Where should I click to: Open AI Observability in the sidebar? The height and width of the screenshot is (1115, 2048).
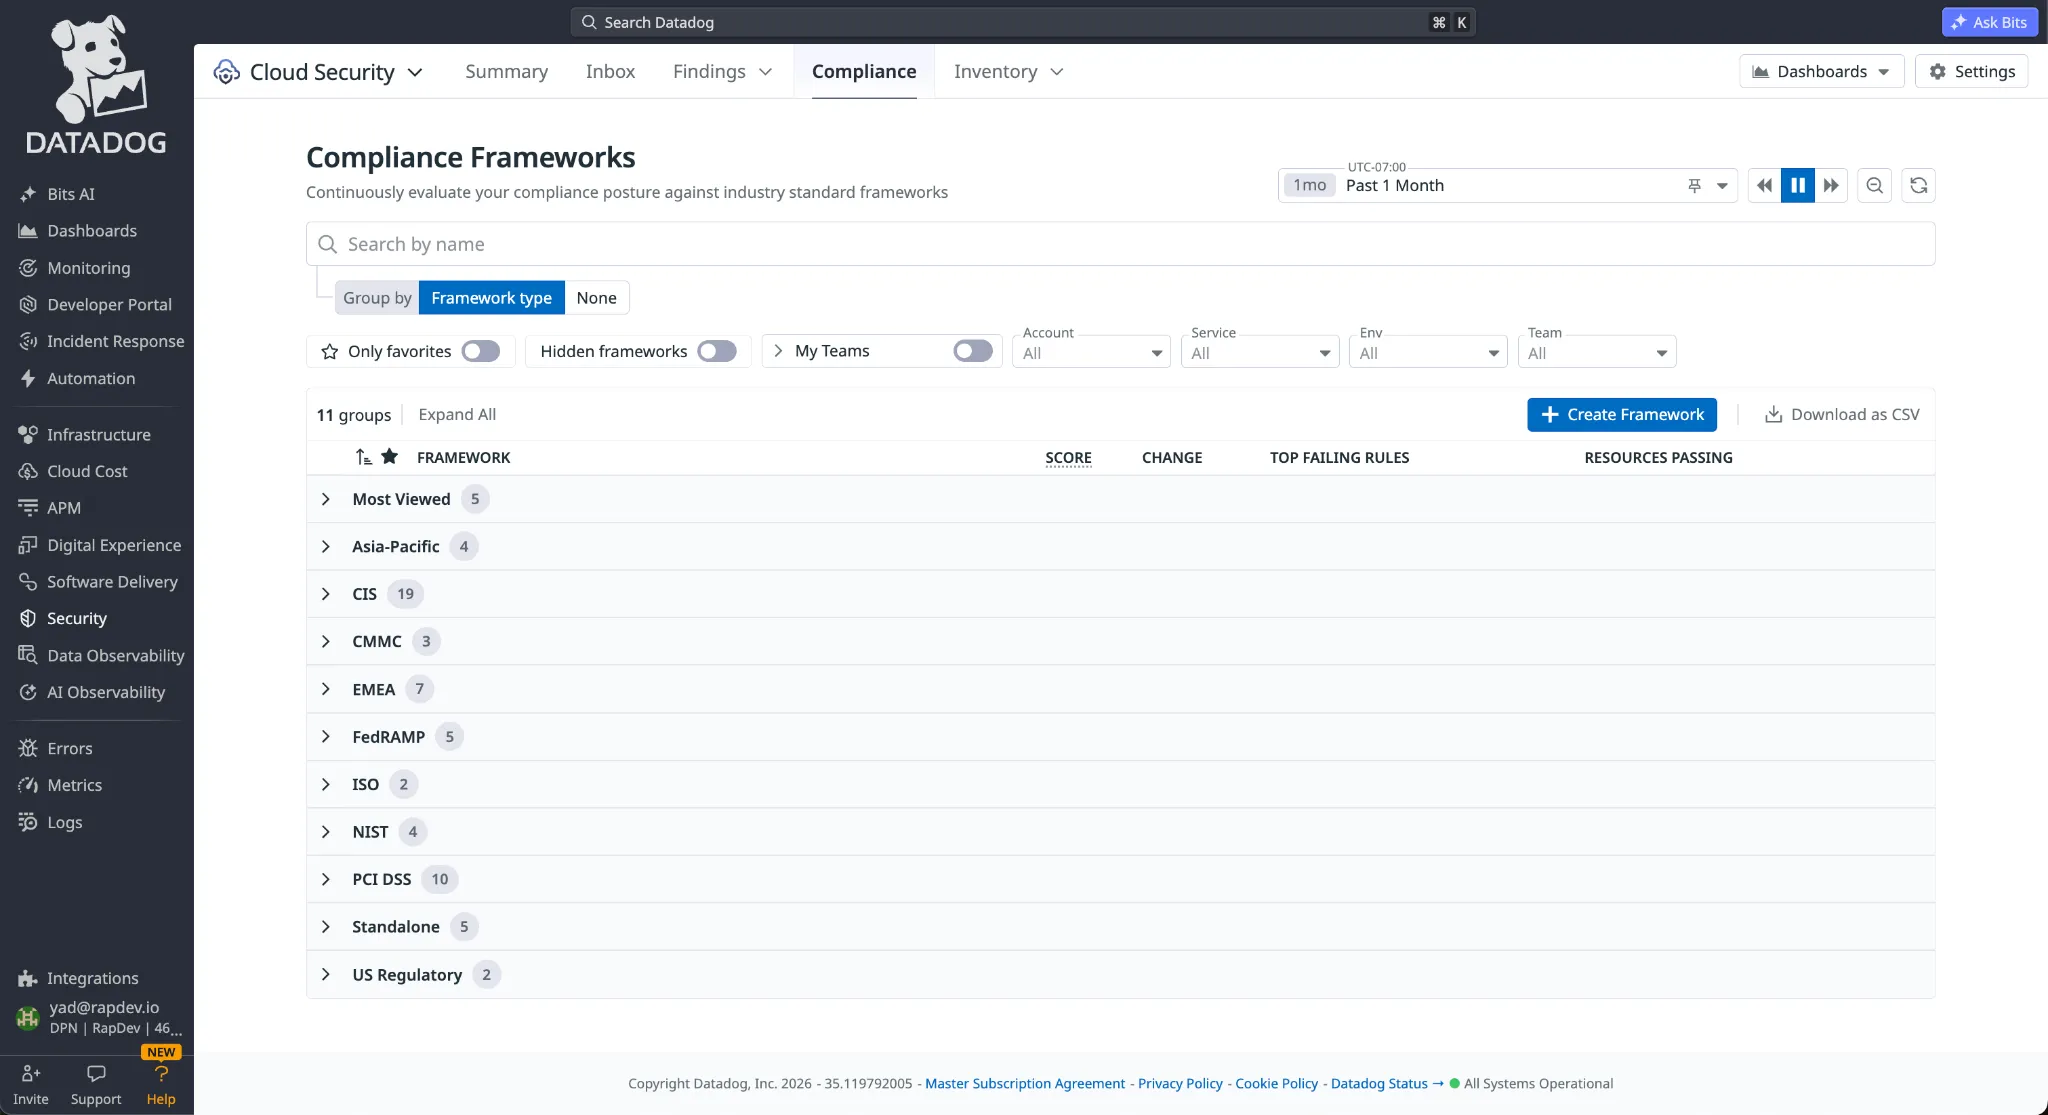pyautogui.click(x=91, y=692)
